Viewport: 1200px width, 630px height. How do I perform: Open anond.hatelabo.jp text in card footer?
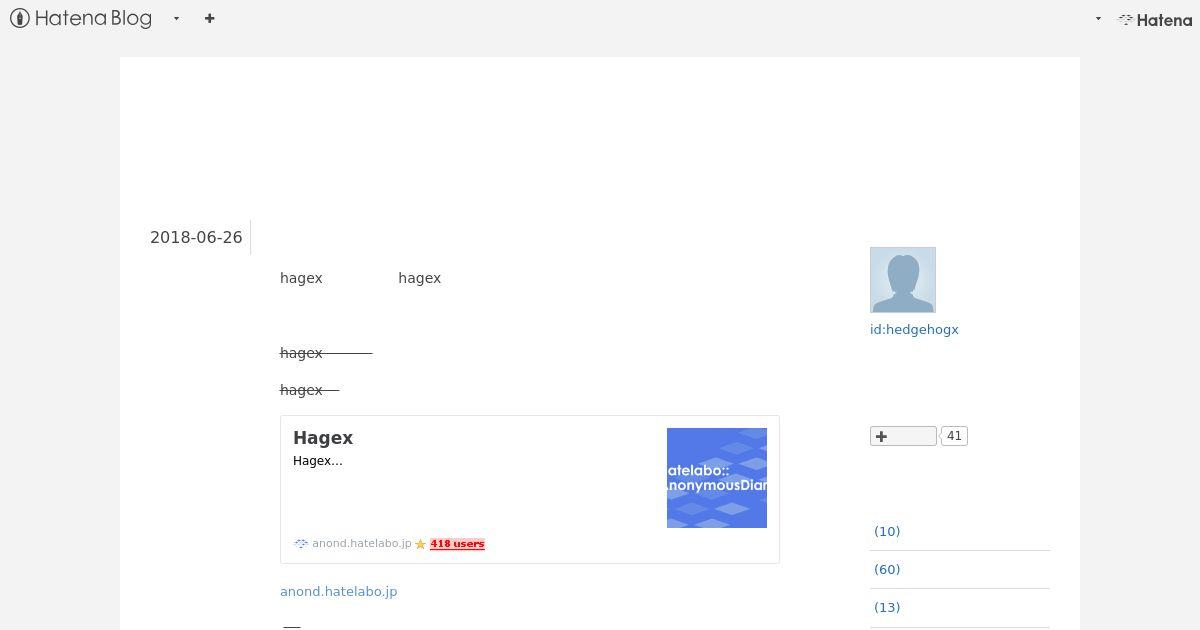362,543
